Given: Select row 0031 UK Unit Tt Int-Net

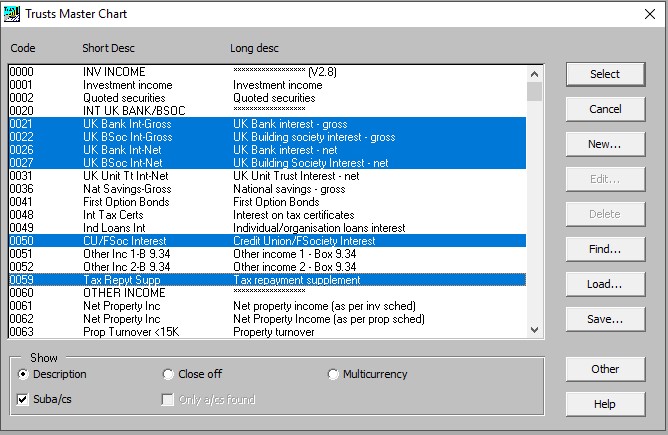Looking at the screenshot, I should [x=268, y=176].
